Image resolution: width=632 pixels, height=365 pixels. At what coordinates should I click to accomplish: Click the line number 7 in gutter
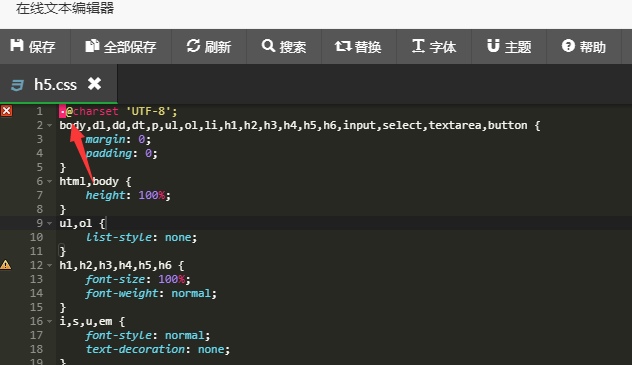(x=40, y=195)
